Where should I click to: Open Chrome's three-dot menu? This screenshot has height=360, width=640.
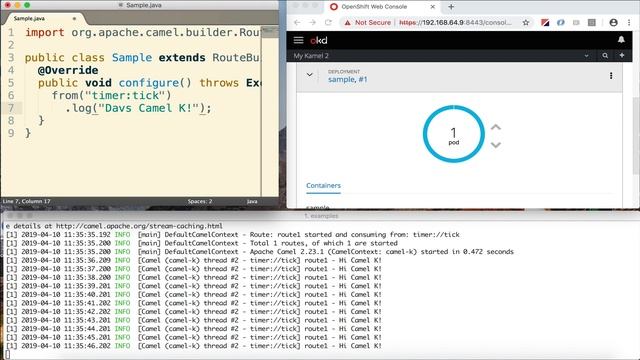coord(629,22)
